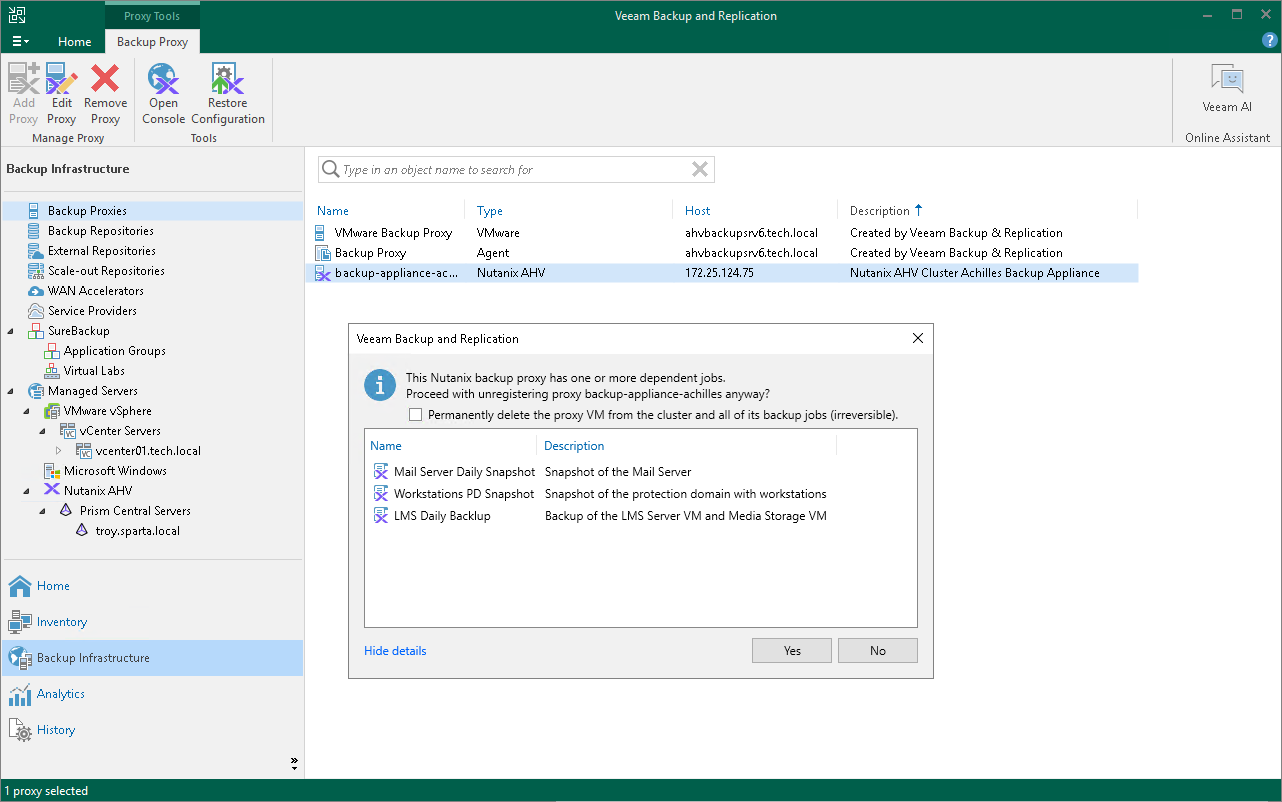Click the Virtual Labs tree icon
Screen dimensions: 1282x802
click(52, 371)
